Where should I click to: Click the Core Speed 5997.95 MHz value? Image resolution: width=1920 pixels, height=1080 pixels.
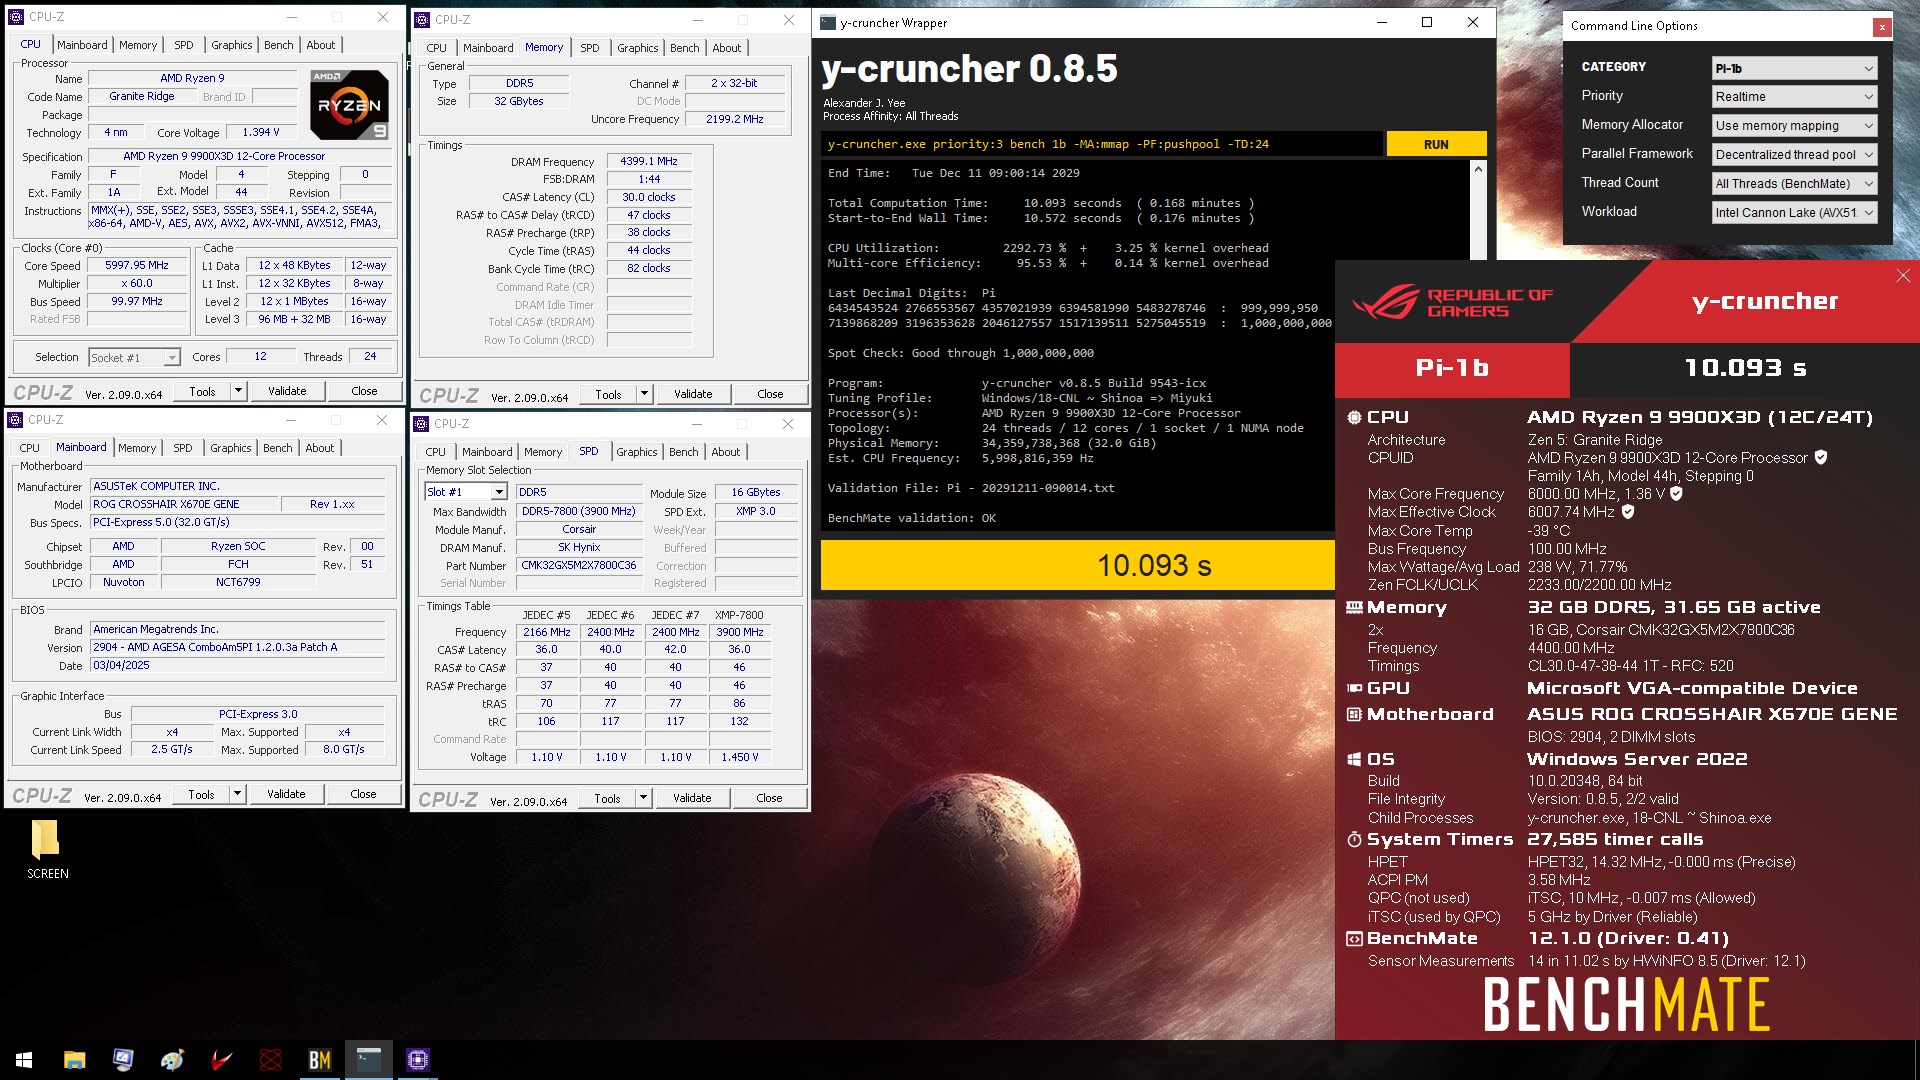137,266
